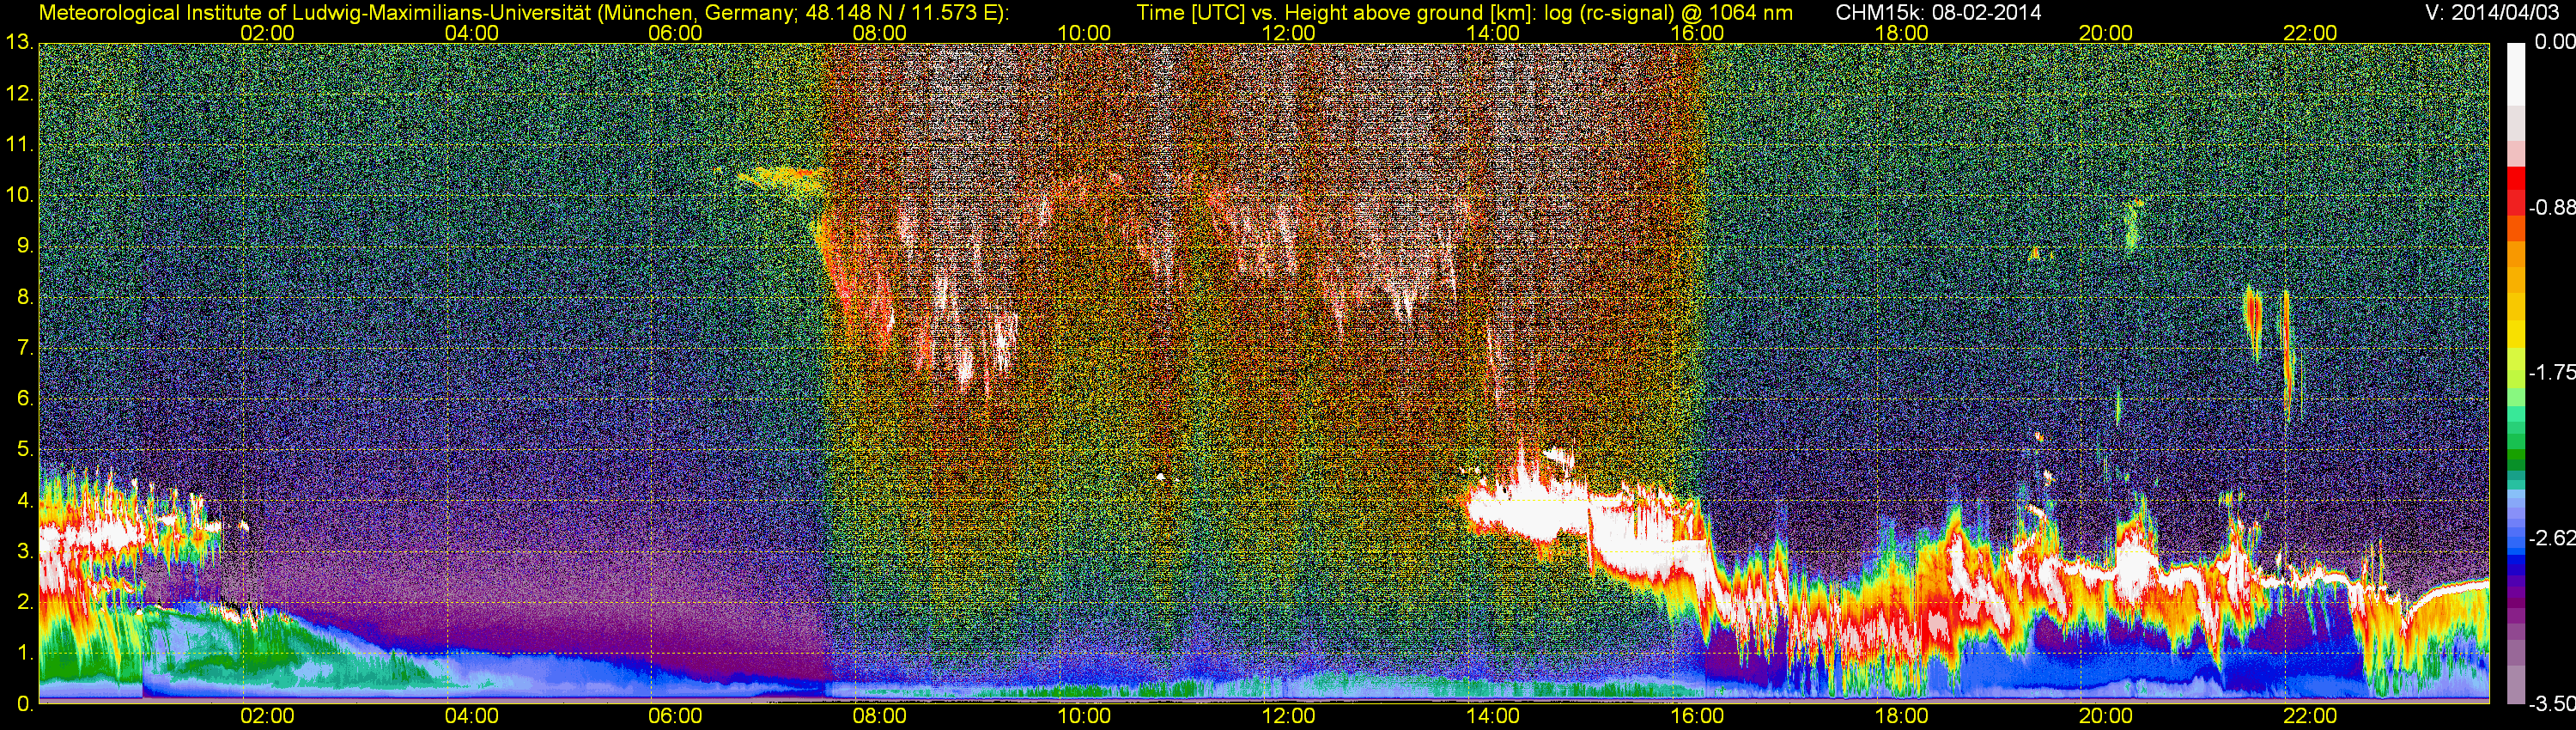The width and height of the screenshot is (2576, 730).
Task: Click the 11. height axis label
Action: (x=19, y=145)
